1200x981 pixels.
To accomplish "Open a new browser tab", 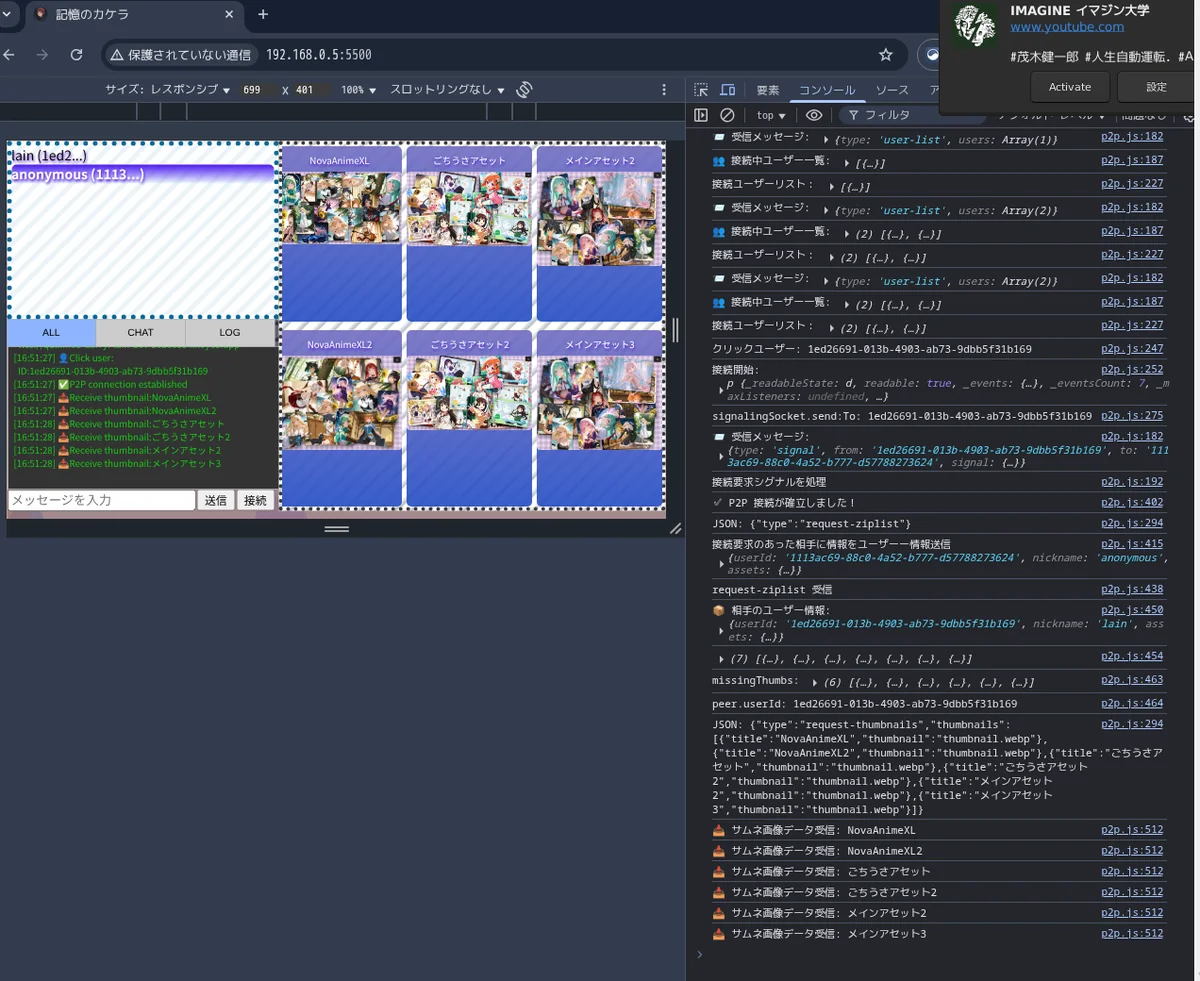I will tap(263, 15).
